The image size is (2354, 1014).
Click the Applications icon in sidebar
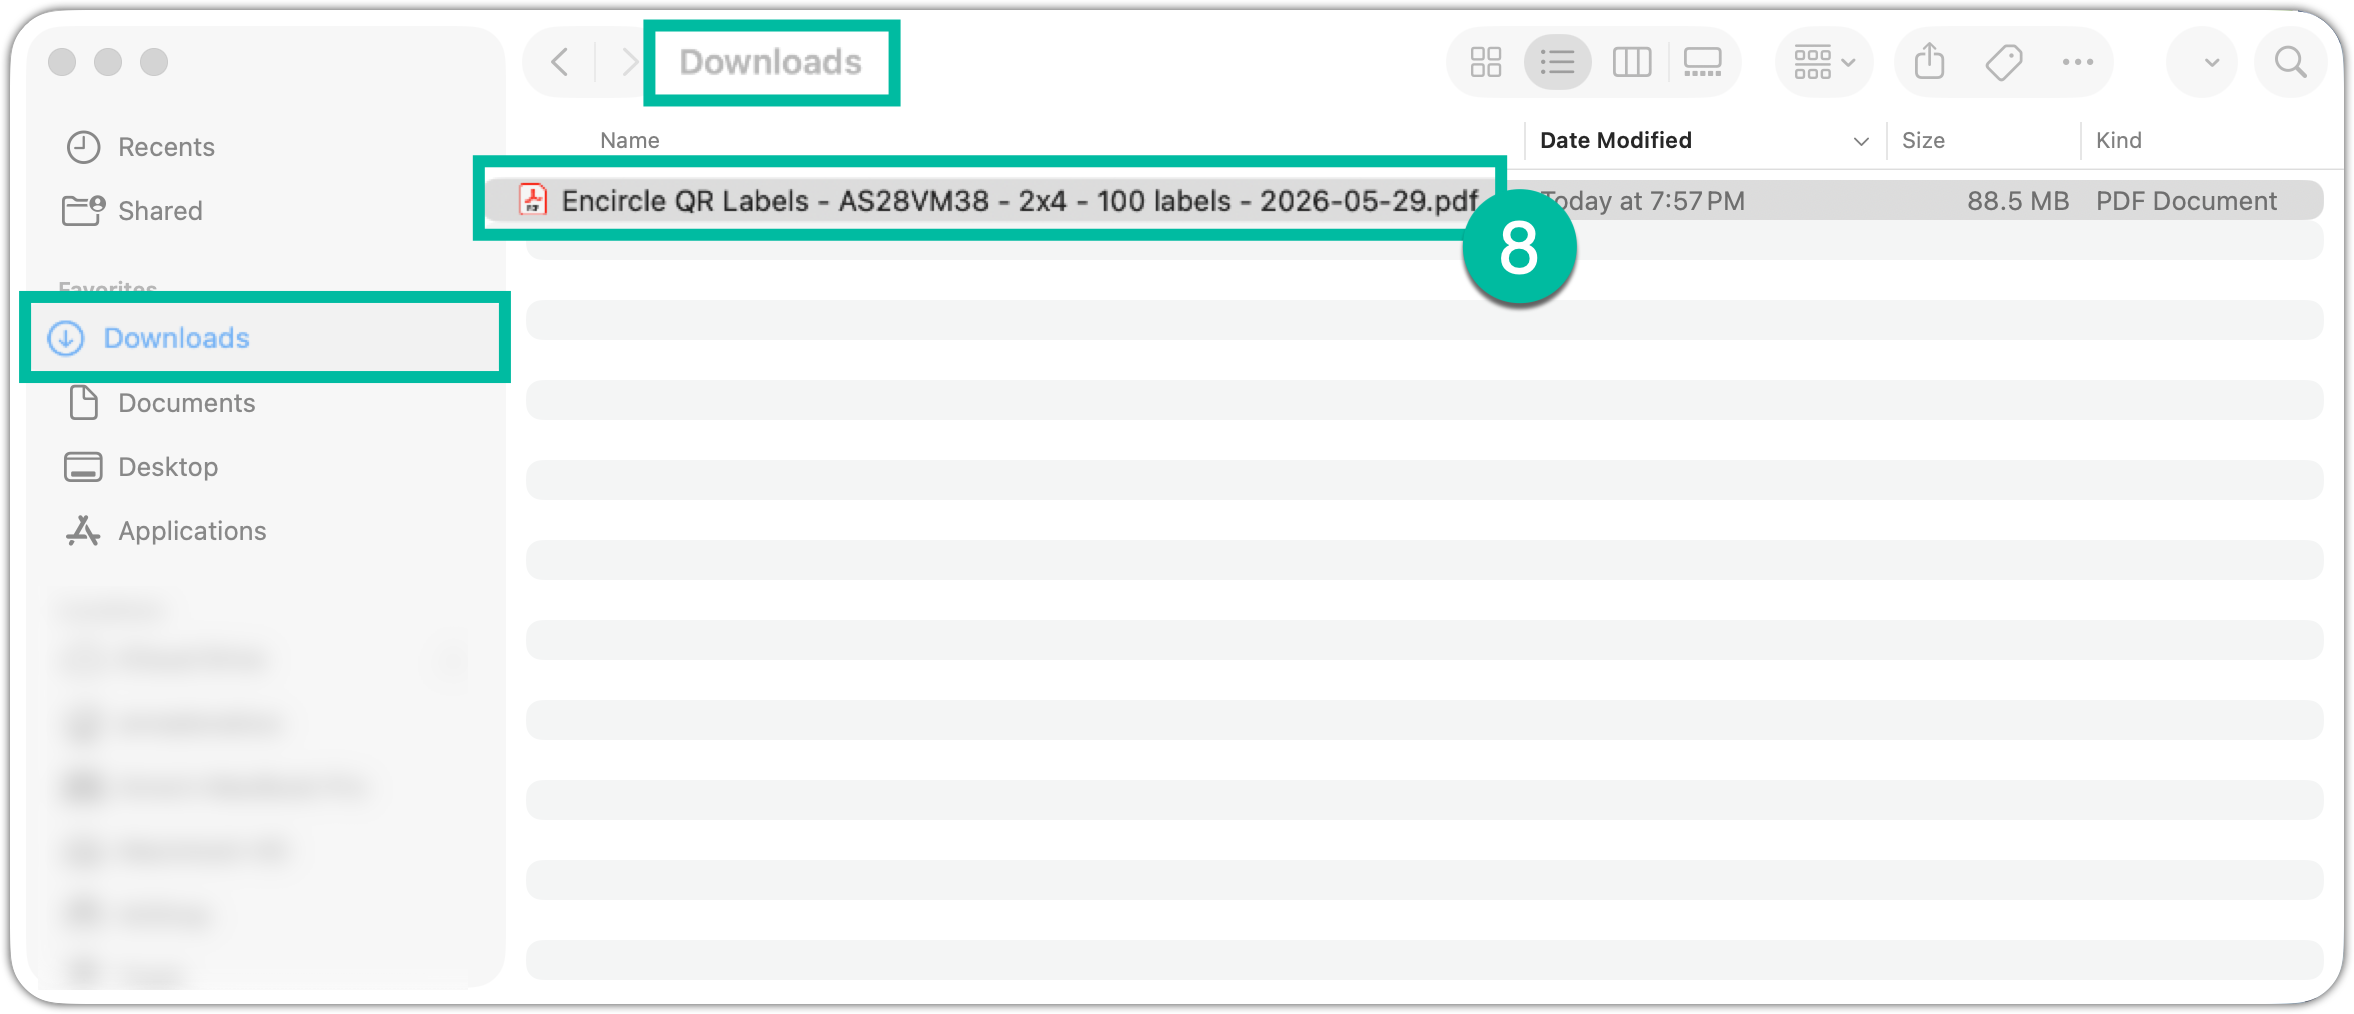coord(83,531)
